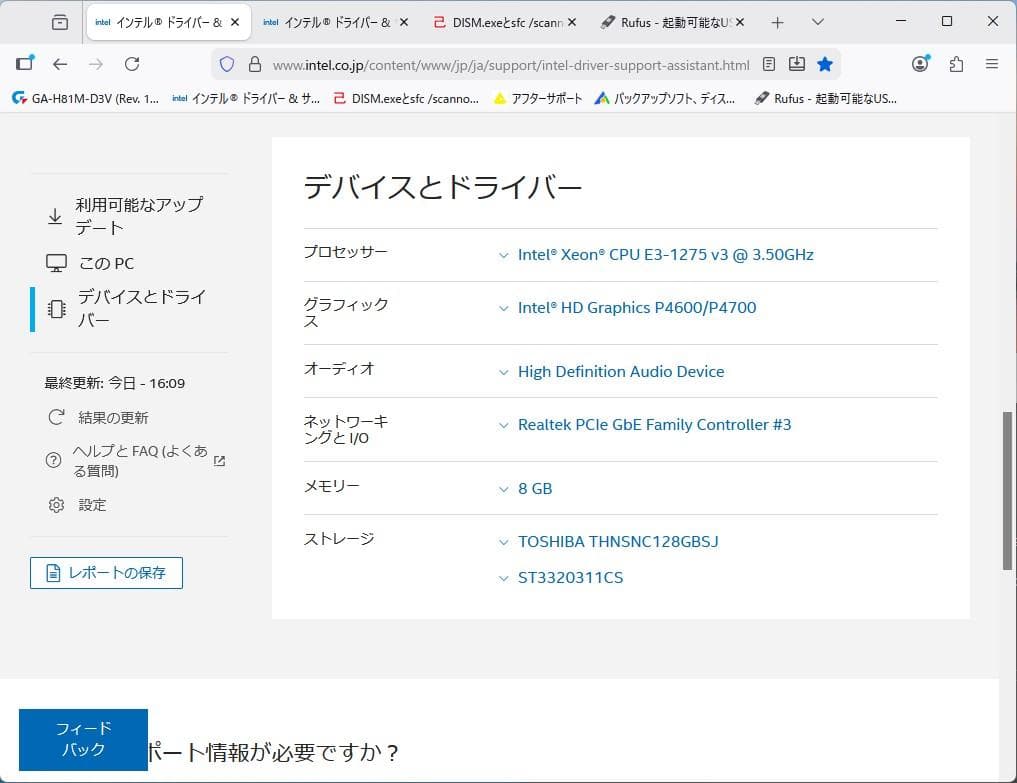Screen dimensions: 1017x783
Task: Open the Firefox hamburger menu
Action: click(992, 64)
